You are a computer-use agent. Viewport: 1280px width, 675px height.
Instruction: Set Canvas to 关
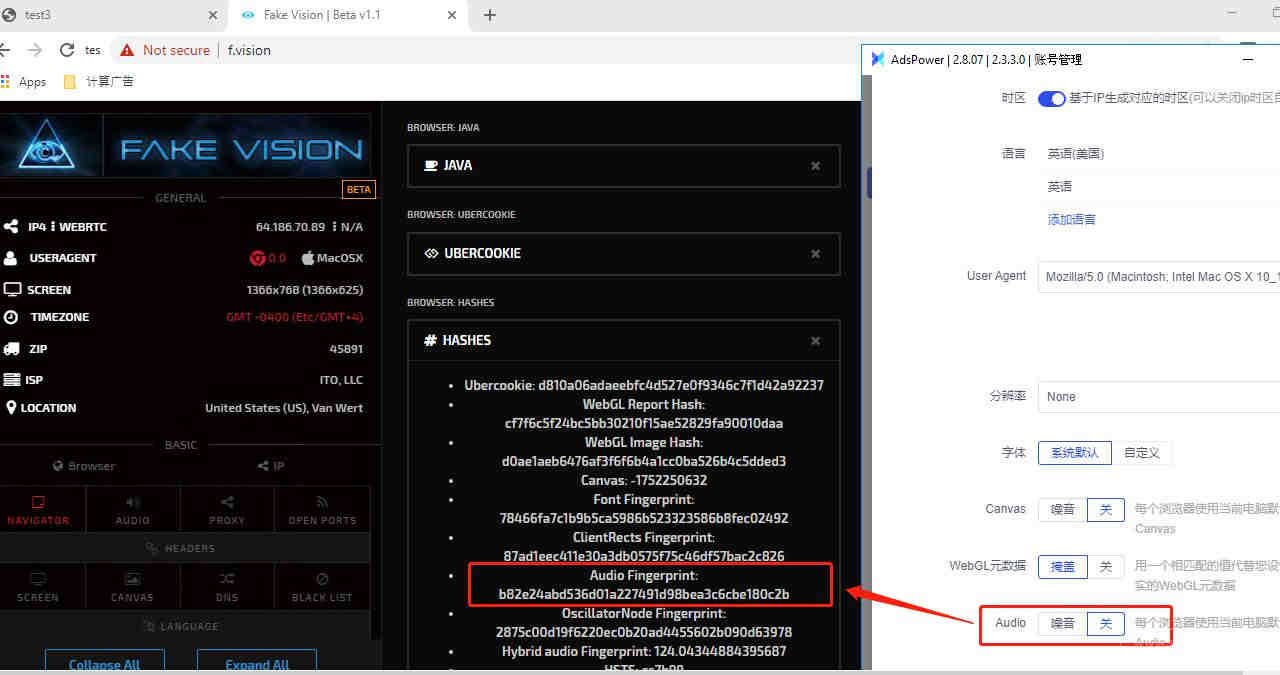(x=1106, y=510)
